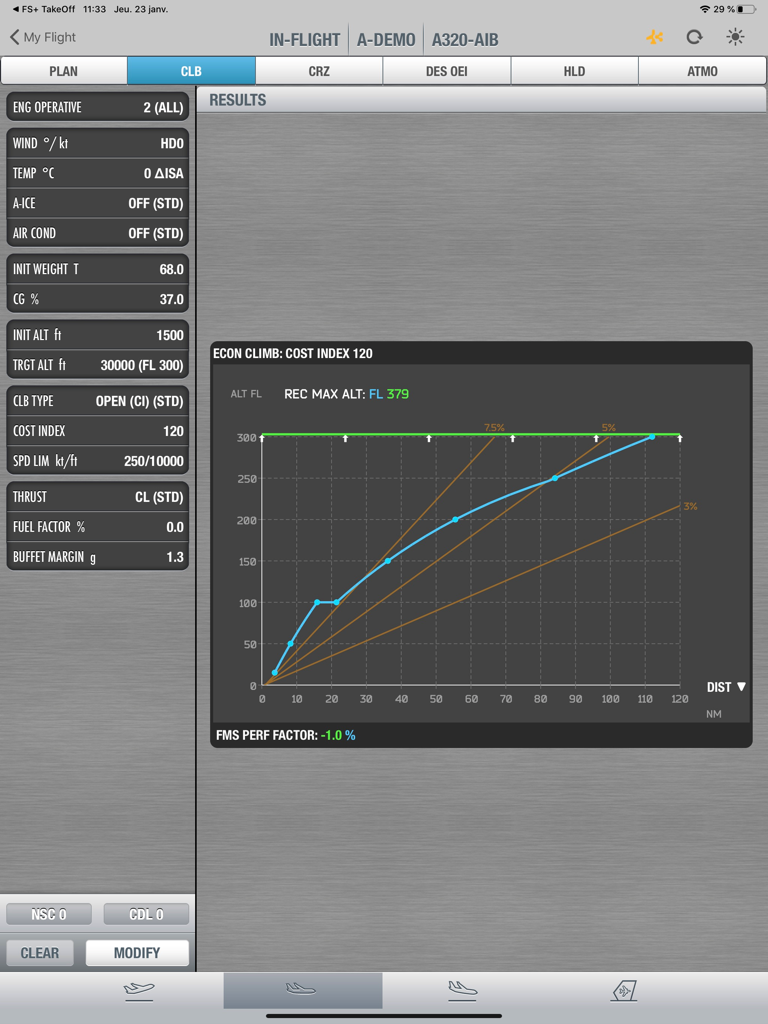Select the climb curve point at FL 150
The height and width of the screenshot is (1024, 768).
388,561
